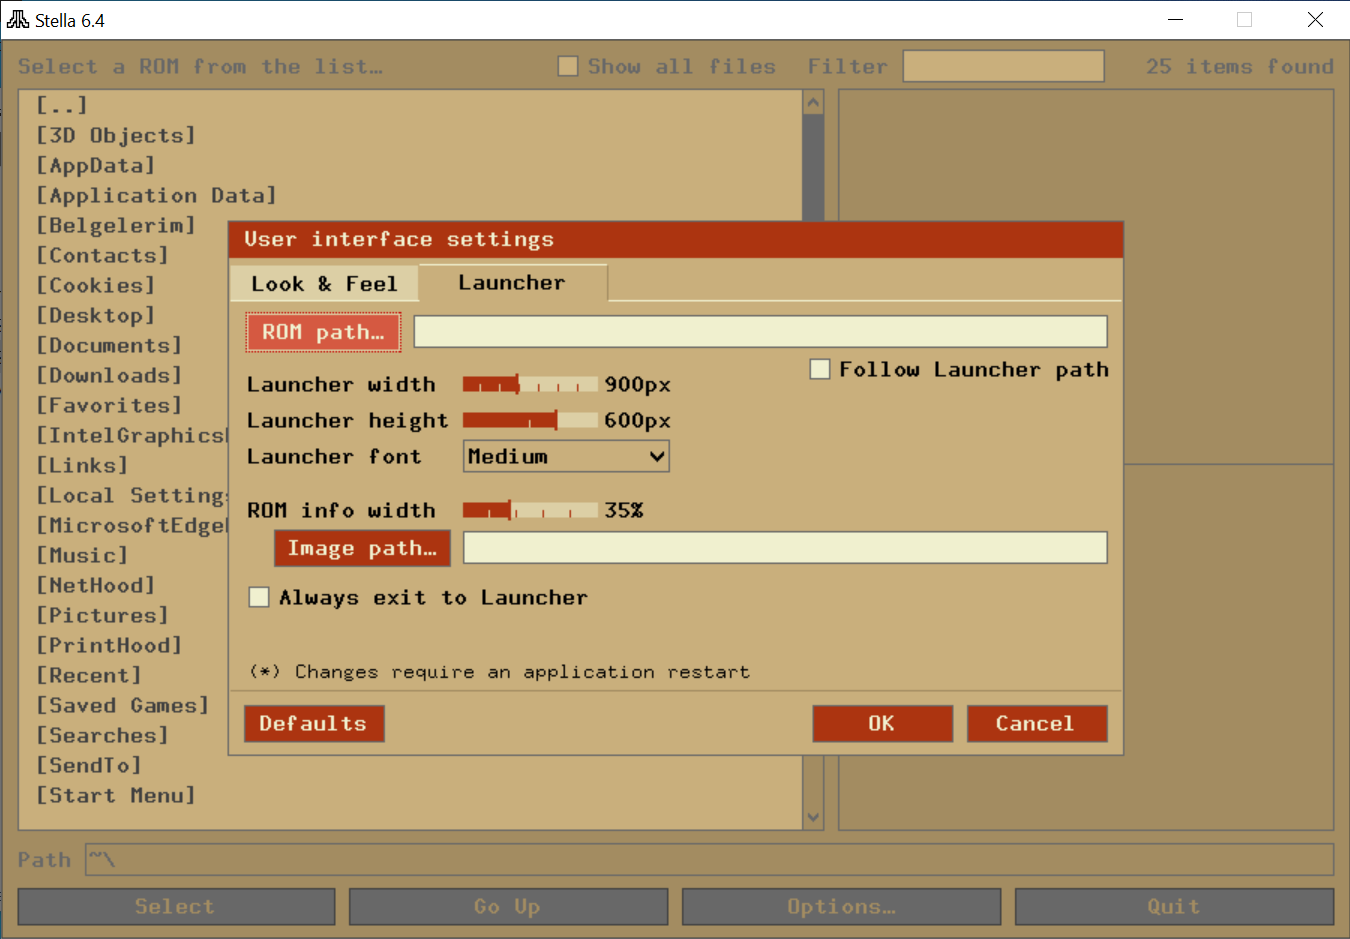
Task: Click the Image path text field
Action: pos(785,548)
